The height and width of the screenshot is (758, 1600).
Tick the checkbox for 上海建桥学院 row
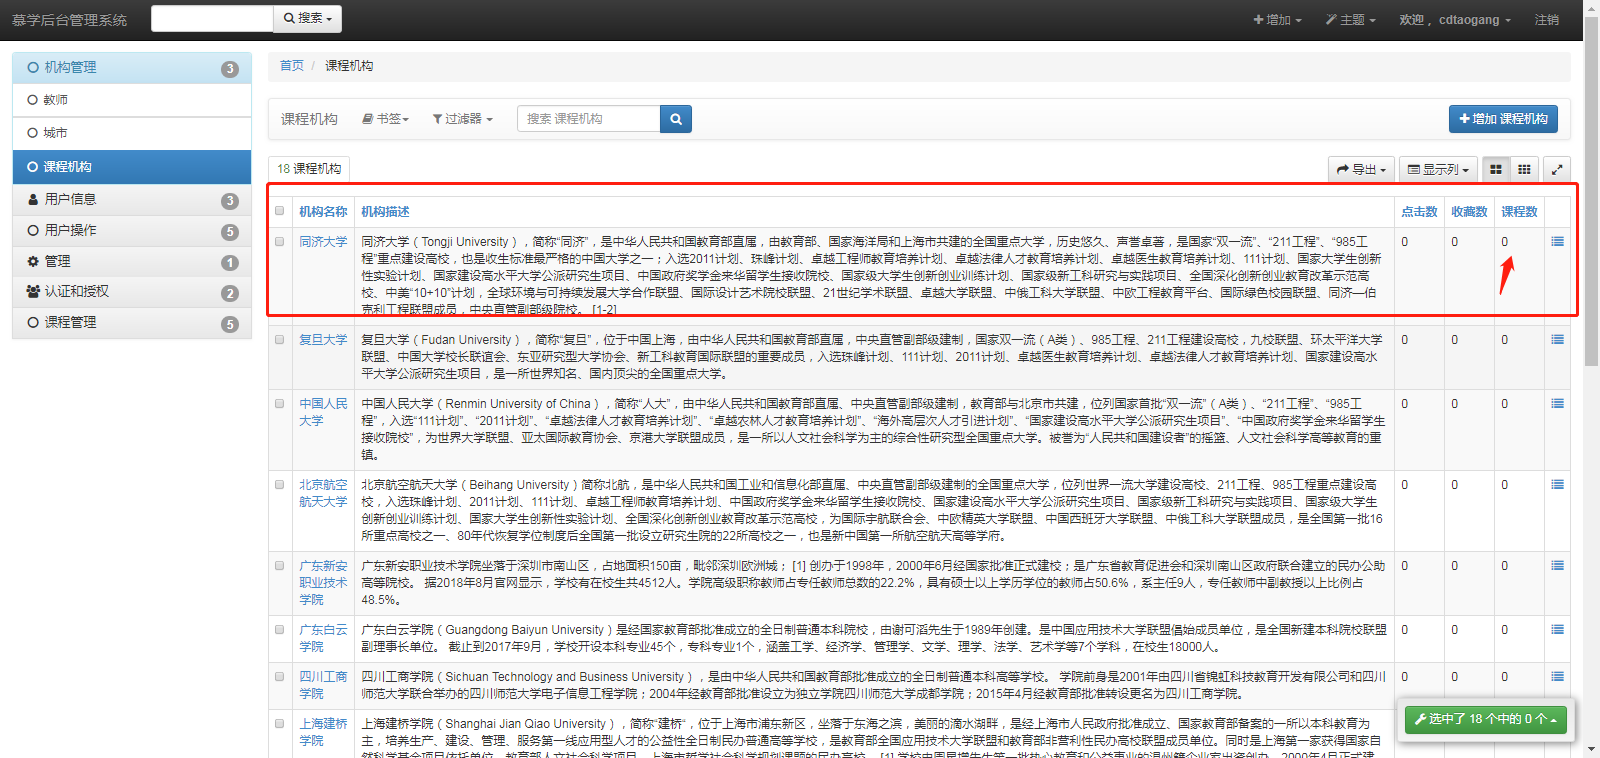click(x=280, y=724)
